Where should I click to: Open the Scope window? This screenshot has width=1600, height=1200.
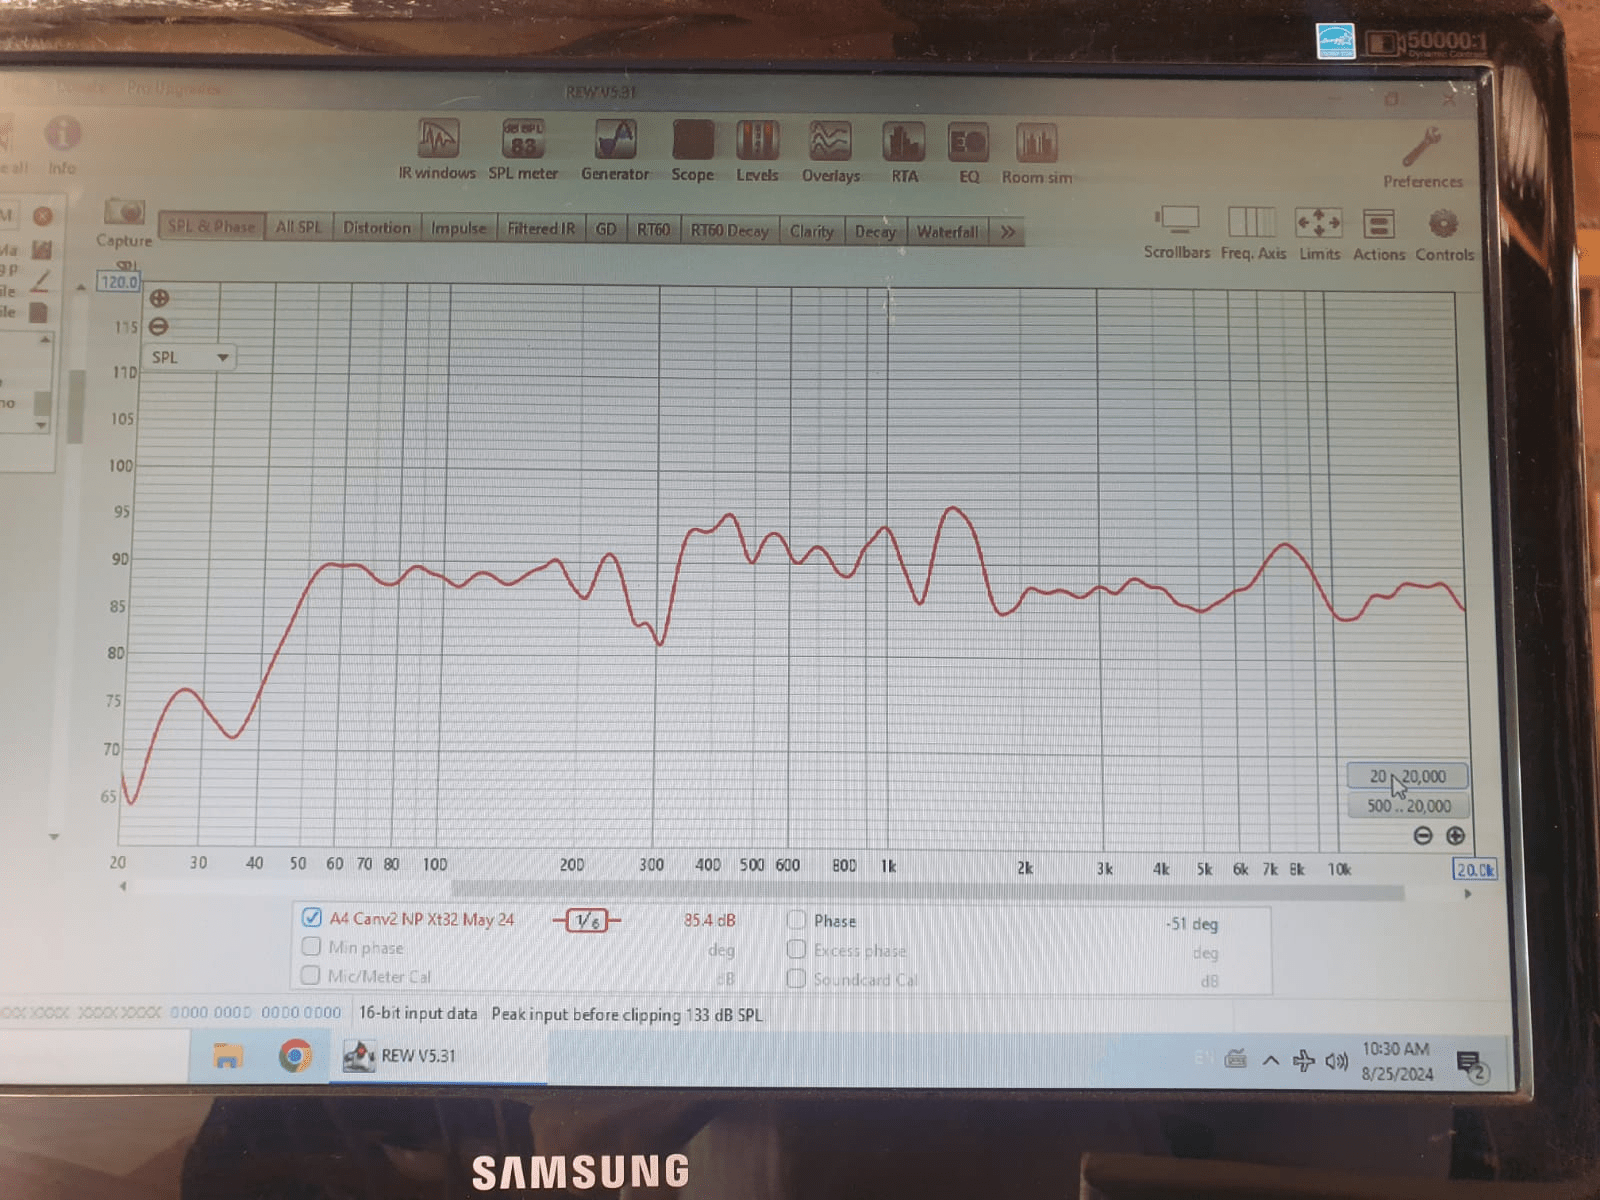(x=692, y=151)
